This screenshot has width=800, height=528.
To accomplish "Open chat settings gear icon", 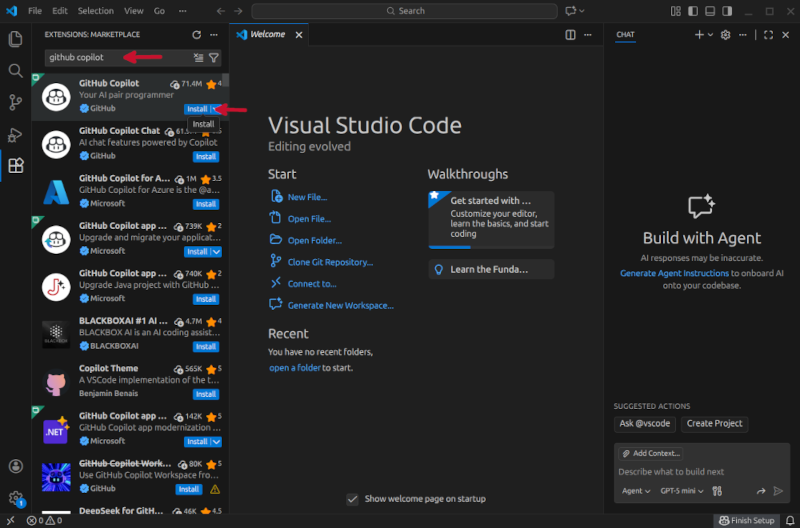I will click(726, 34).
